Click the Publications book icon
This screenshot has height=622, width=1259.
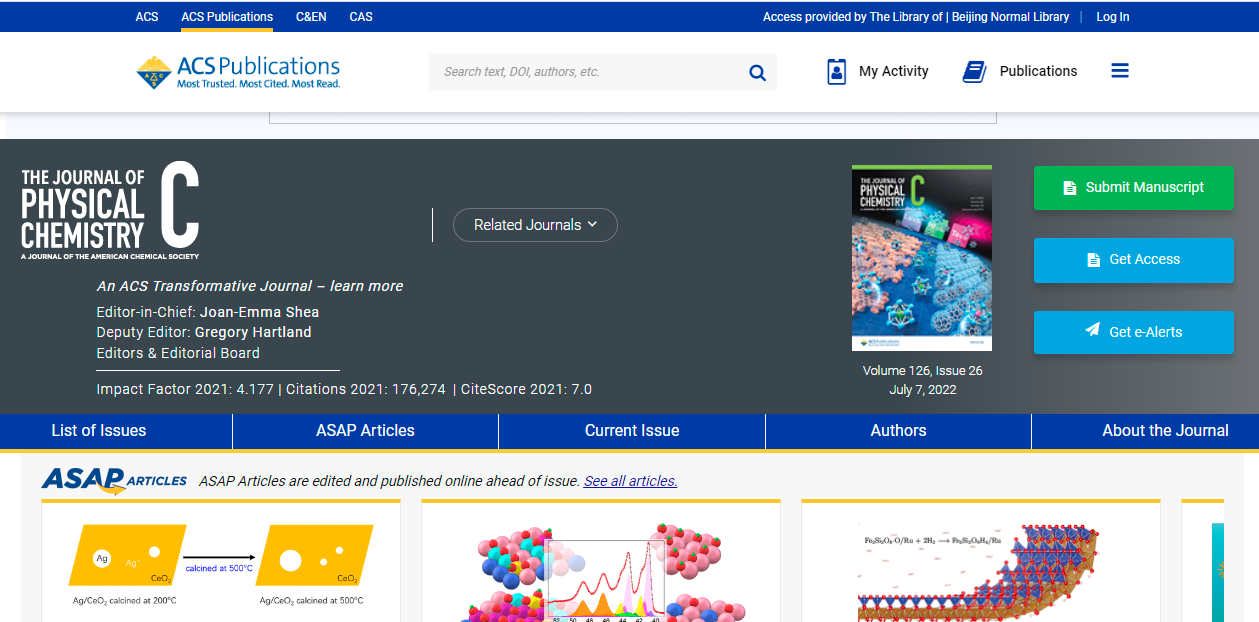pos(974,72)
